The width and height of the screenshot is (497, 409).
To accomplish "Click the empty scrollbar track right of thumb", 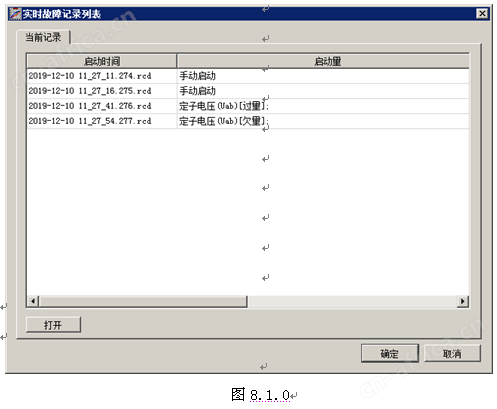I will [x=352, y=301].
